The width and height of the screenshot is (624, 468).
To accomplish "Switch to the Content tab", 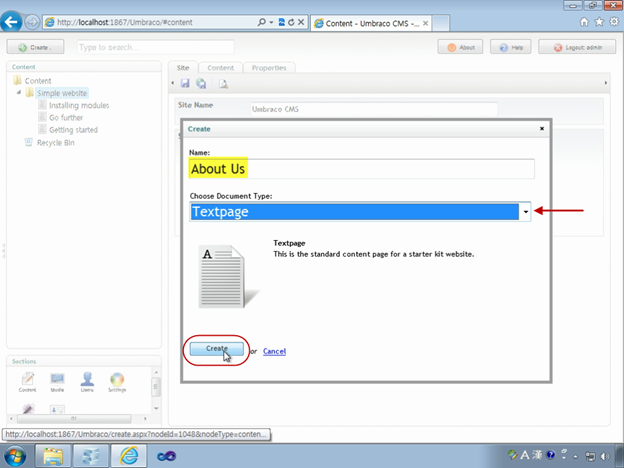I will 220,68.
